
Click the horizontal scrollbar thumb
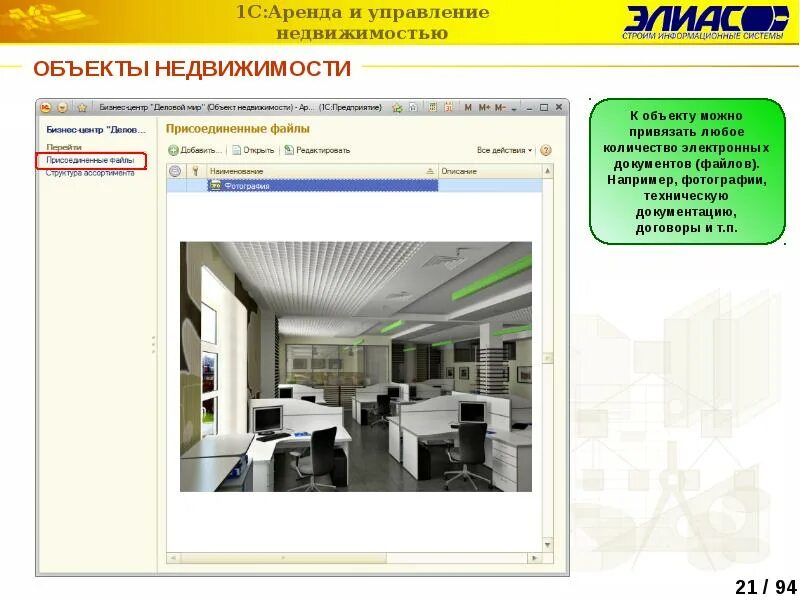click(283, 558)
